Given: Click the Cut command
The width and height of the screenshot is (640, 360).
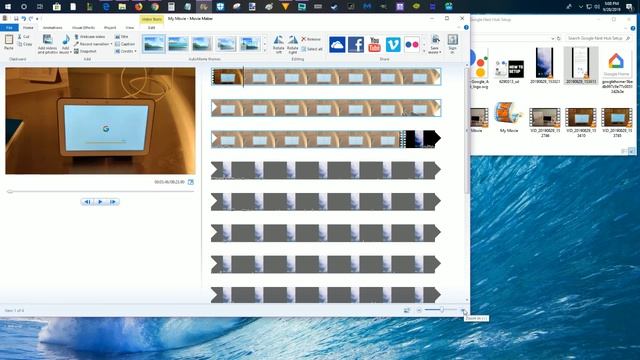Looking at the screenshot, I should (x=24, y=37).
